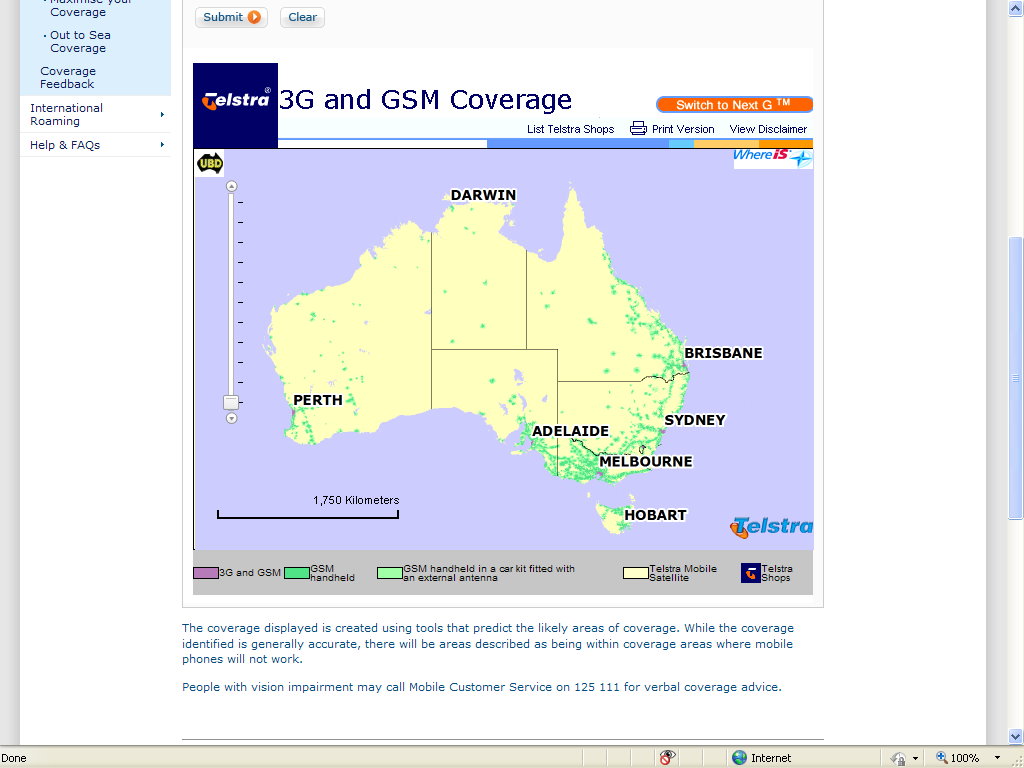Screen dimensions: 1024x768
Task: Open the Help & FAQs menu item
Action: click(65, 145)
